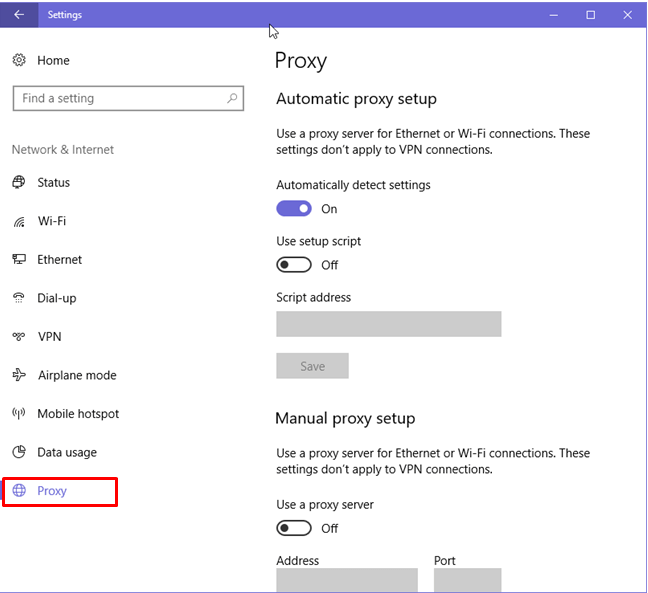Click the proxy Address field
648x593 pixels.
click(x=347, y=580)
